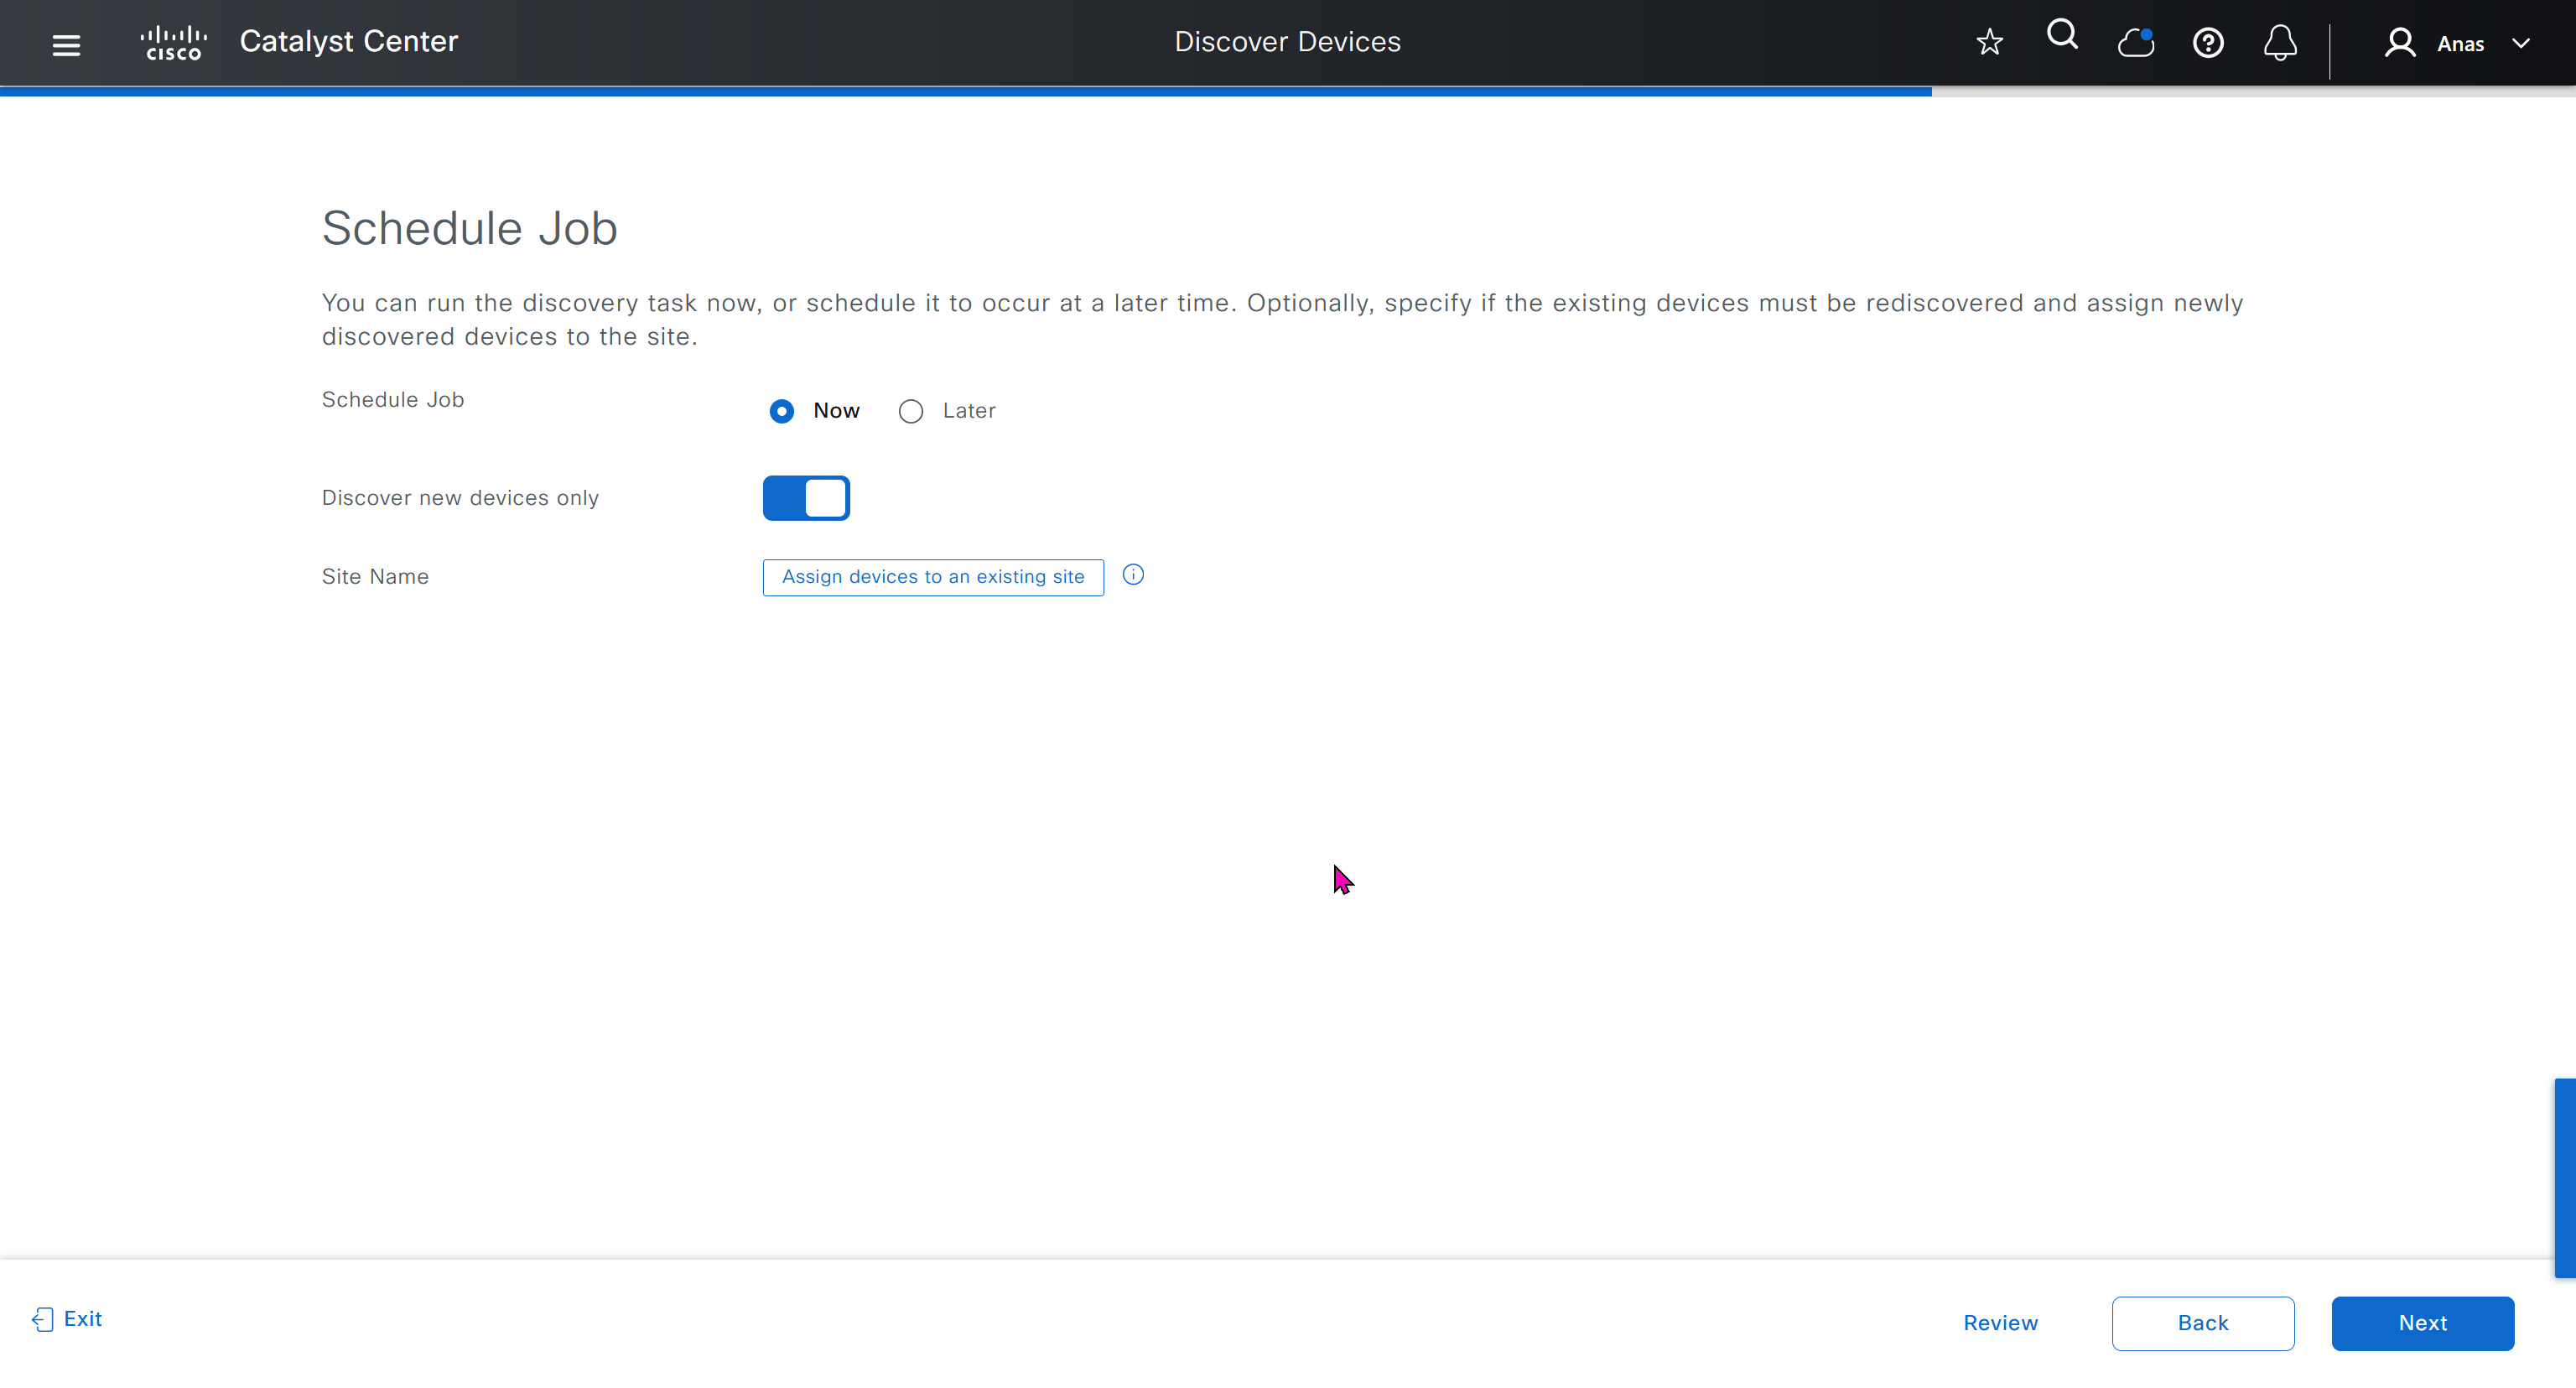2576x1388 pixels.
Task: Go Back to the previous step
Action: (x=2202, y=1323)
